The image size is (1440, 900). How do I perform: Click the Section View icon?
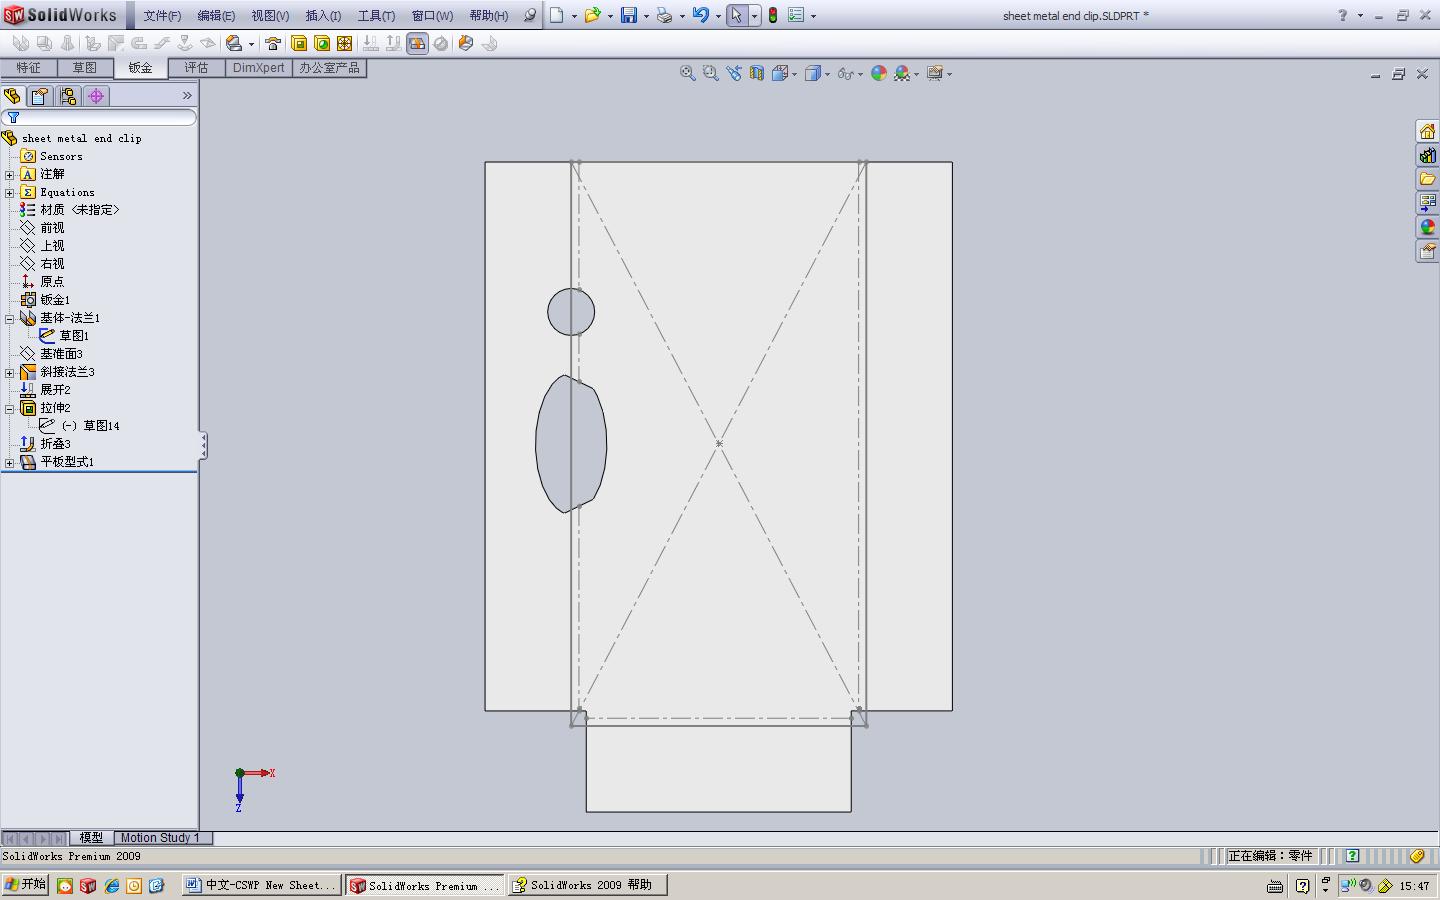(x=757, y=73)
